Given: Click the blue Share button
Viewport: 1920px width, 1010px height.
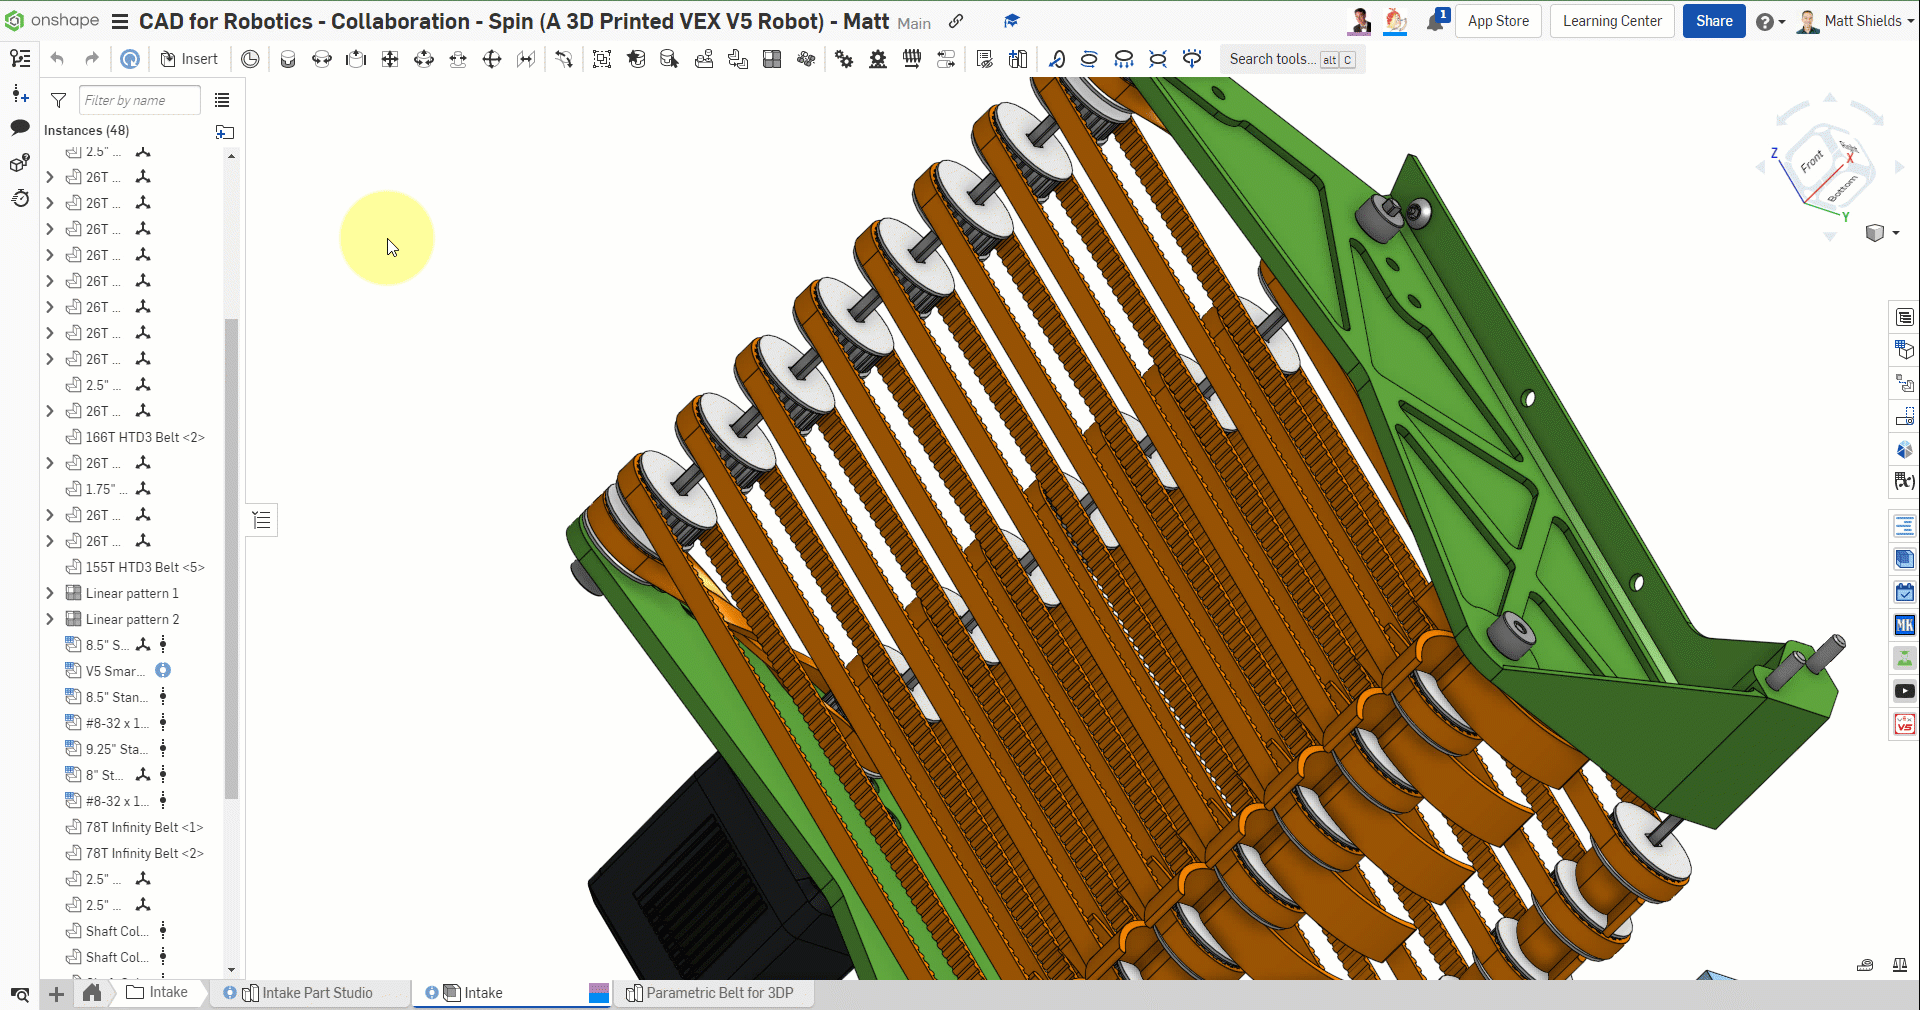Looking at the screenshot, I should [1713, 21].
